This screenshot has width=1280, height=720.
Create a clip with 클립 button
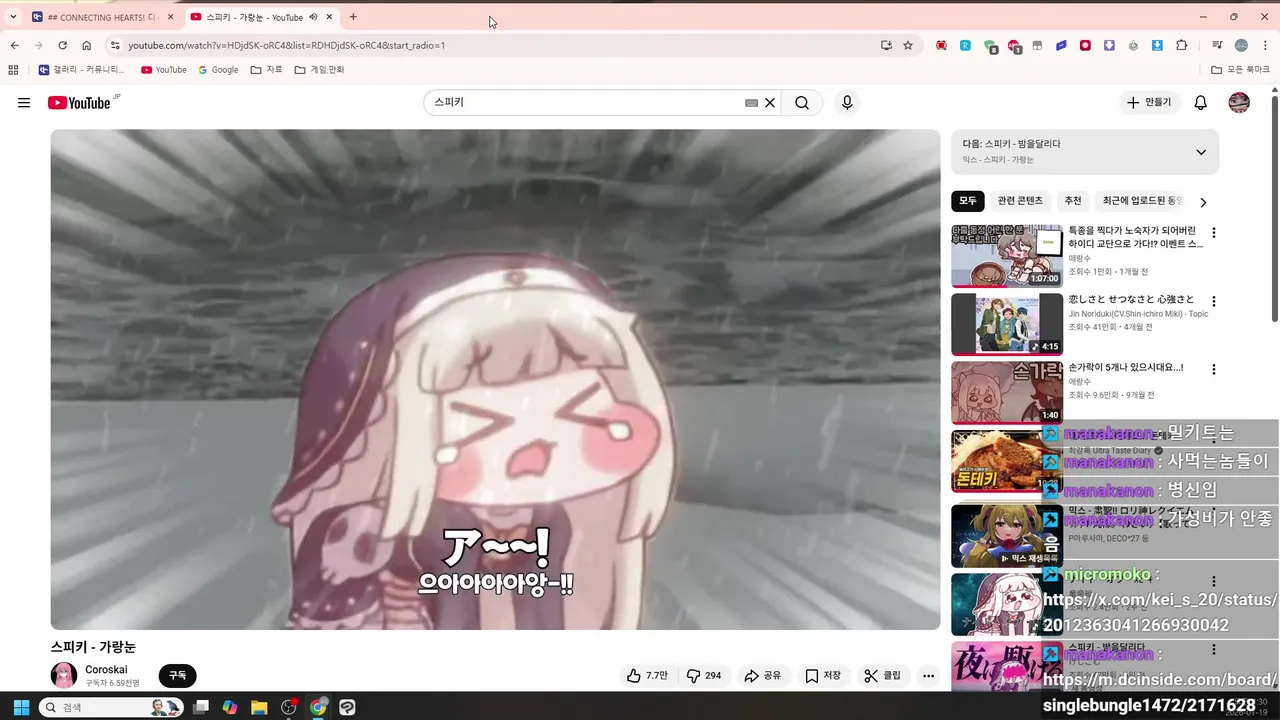tap(883, 676)
